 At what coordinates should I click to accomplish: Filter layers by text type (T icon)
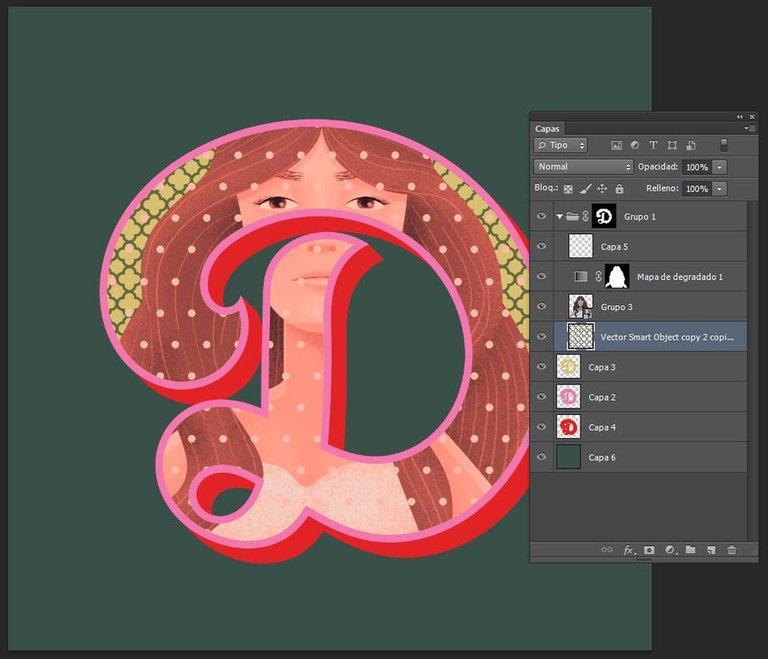coord(654,145)
